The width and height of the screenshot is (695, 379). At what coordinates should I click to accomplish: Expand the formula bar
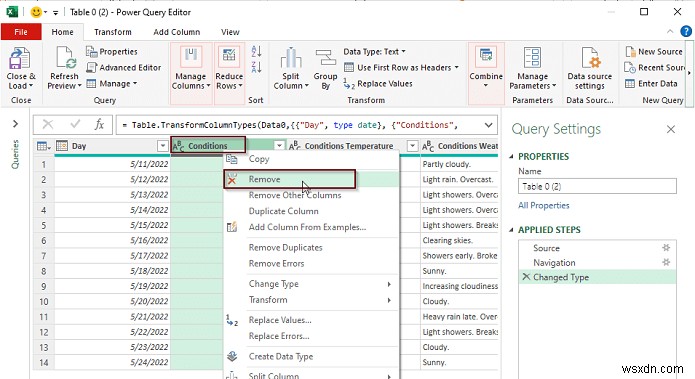(x=488, y=125)
